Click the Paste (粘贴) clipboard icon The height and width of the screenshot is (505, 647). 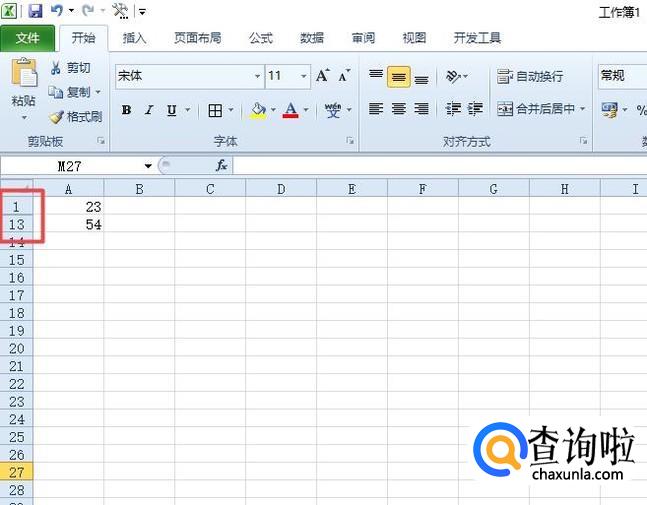(24, 73)
